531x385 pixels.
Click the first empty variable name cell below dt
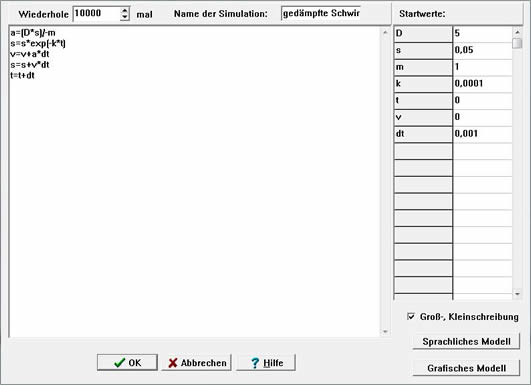[x=423, y=151]
